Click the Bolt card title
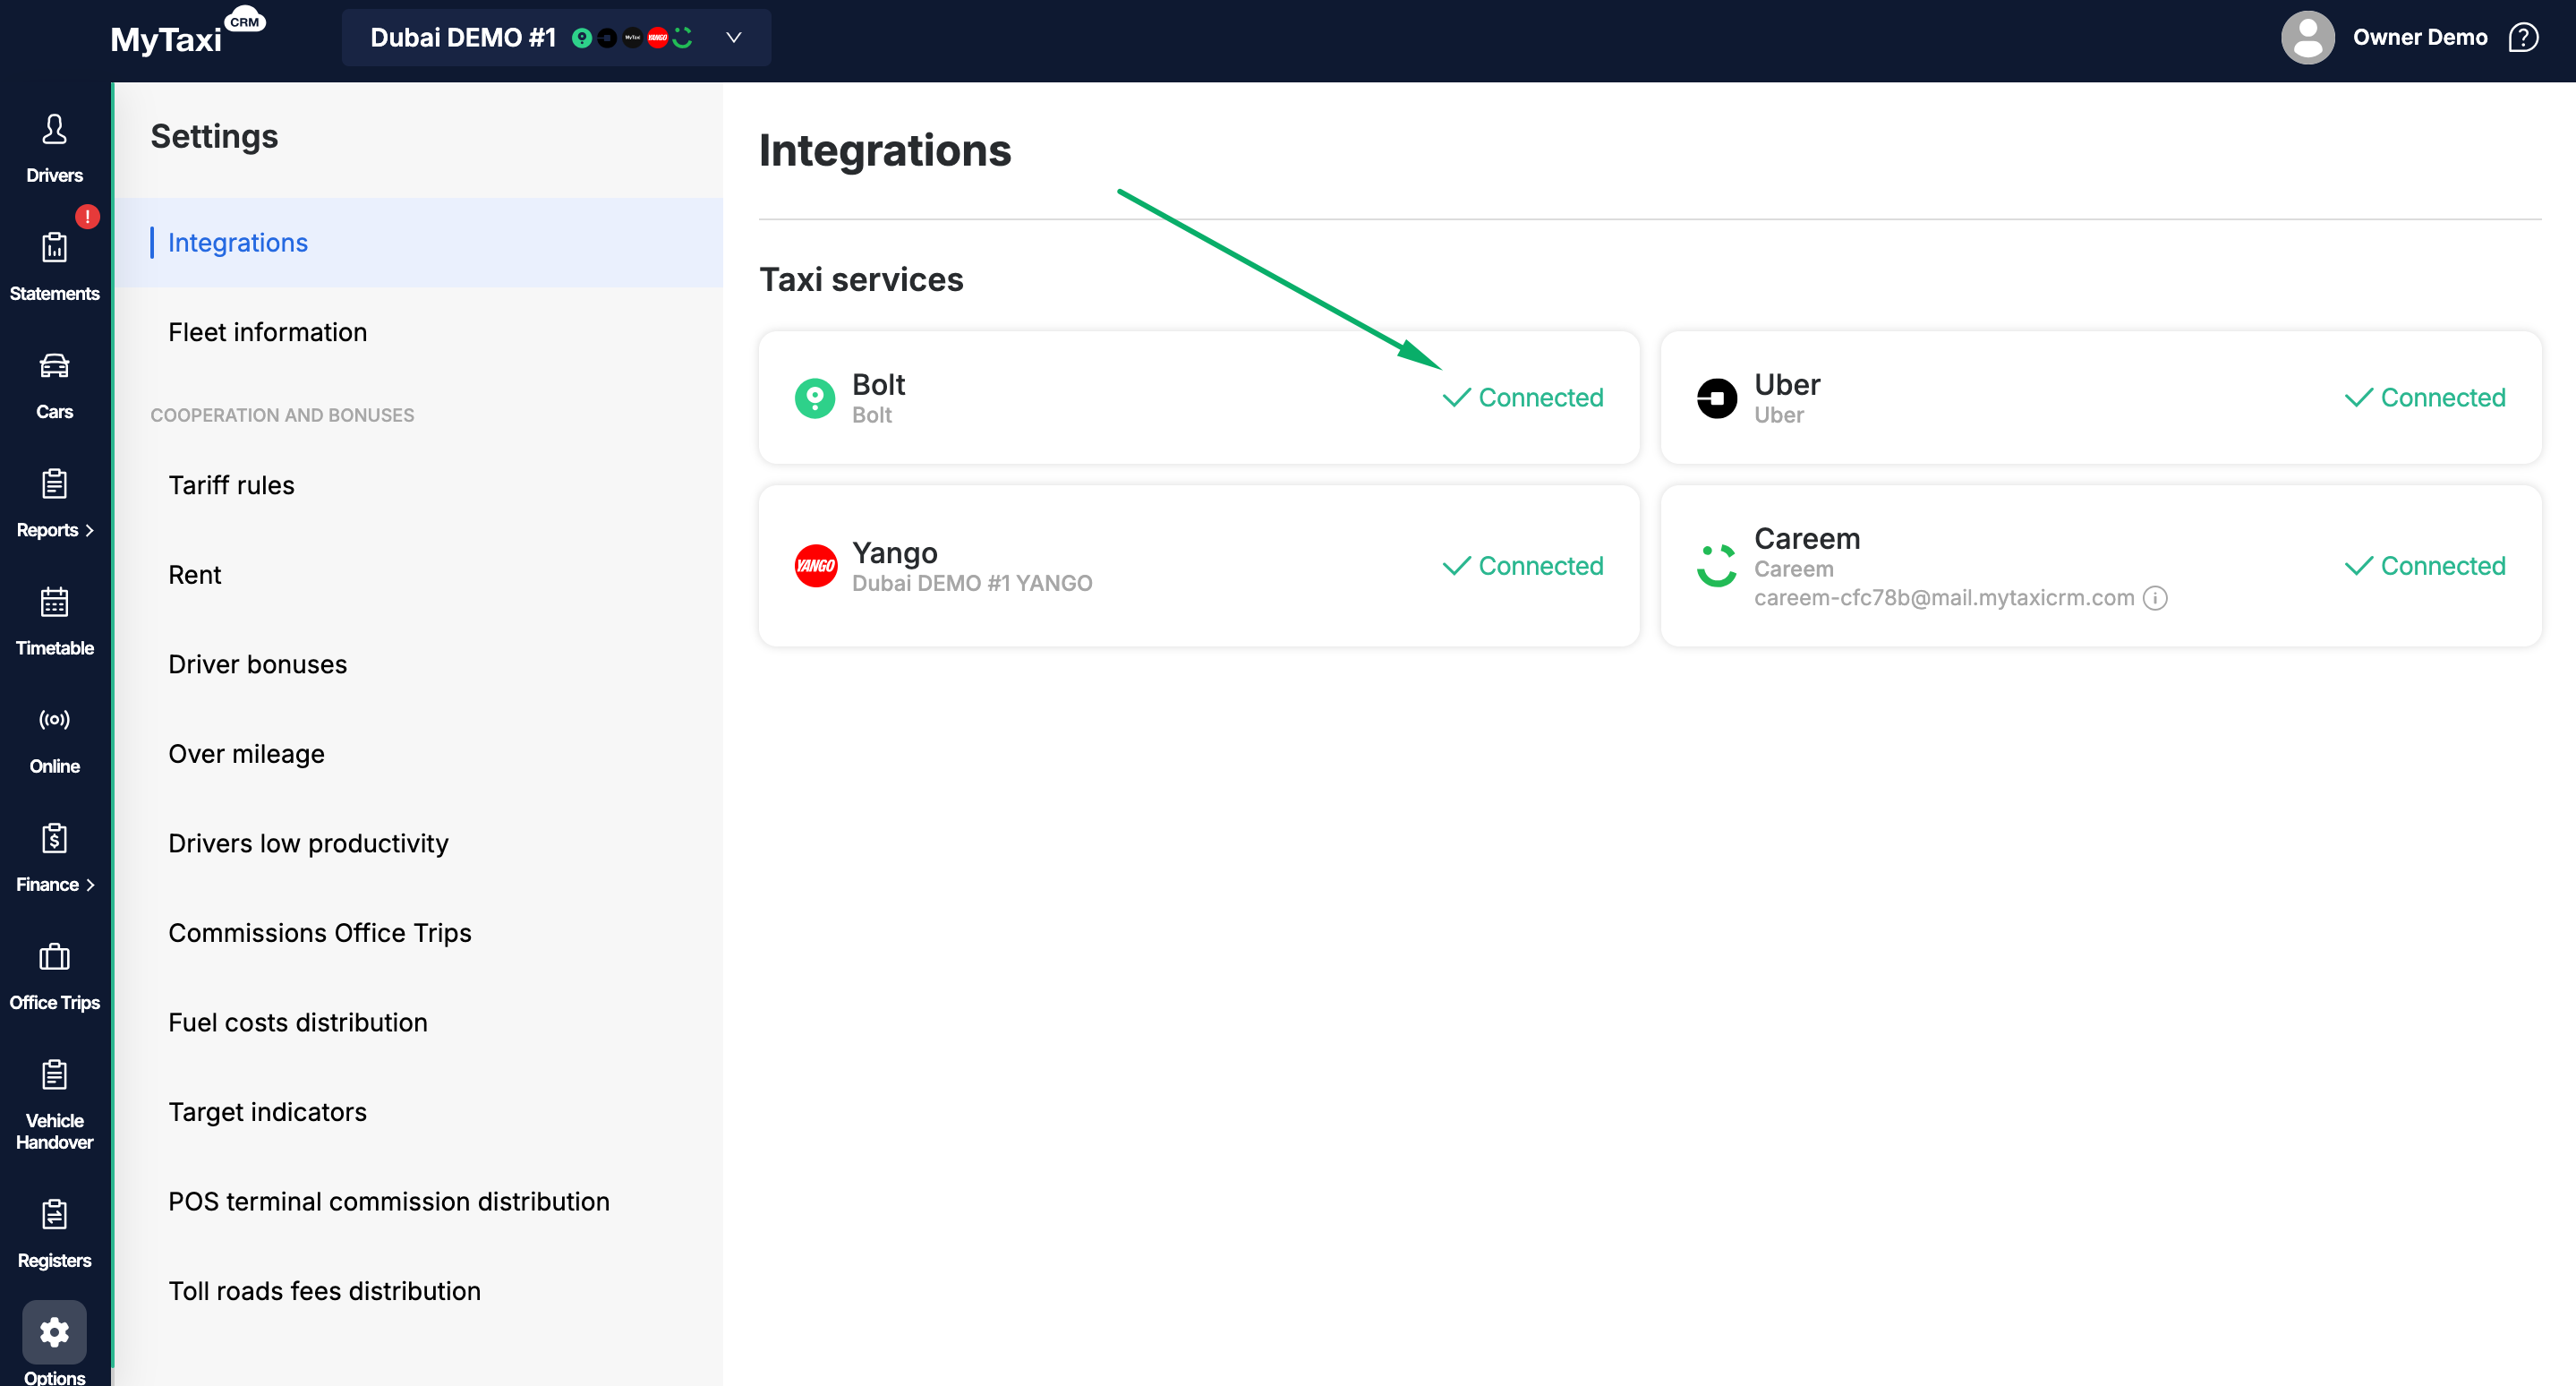Screen dimensions: 2576x1386 pyautogui.click(x=878, y=384)
